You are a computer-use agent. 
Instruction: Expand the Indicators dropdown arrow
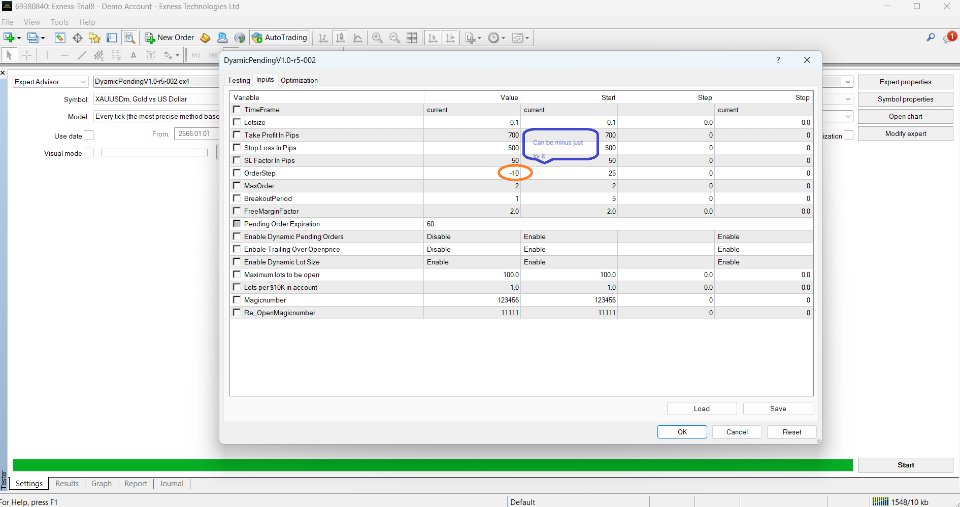(479, 38)
